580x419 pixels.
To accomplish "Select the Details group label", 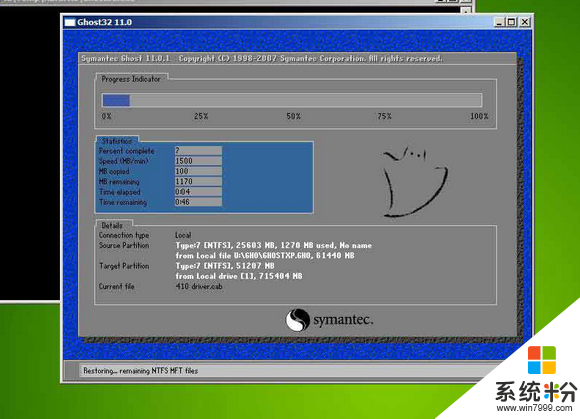I will pyautogui.click(x=112, y=226).
